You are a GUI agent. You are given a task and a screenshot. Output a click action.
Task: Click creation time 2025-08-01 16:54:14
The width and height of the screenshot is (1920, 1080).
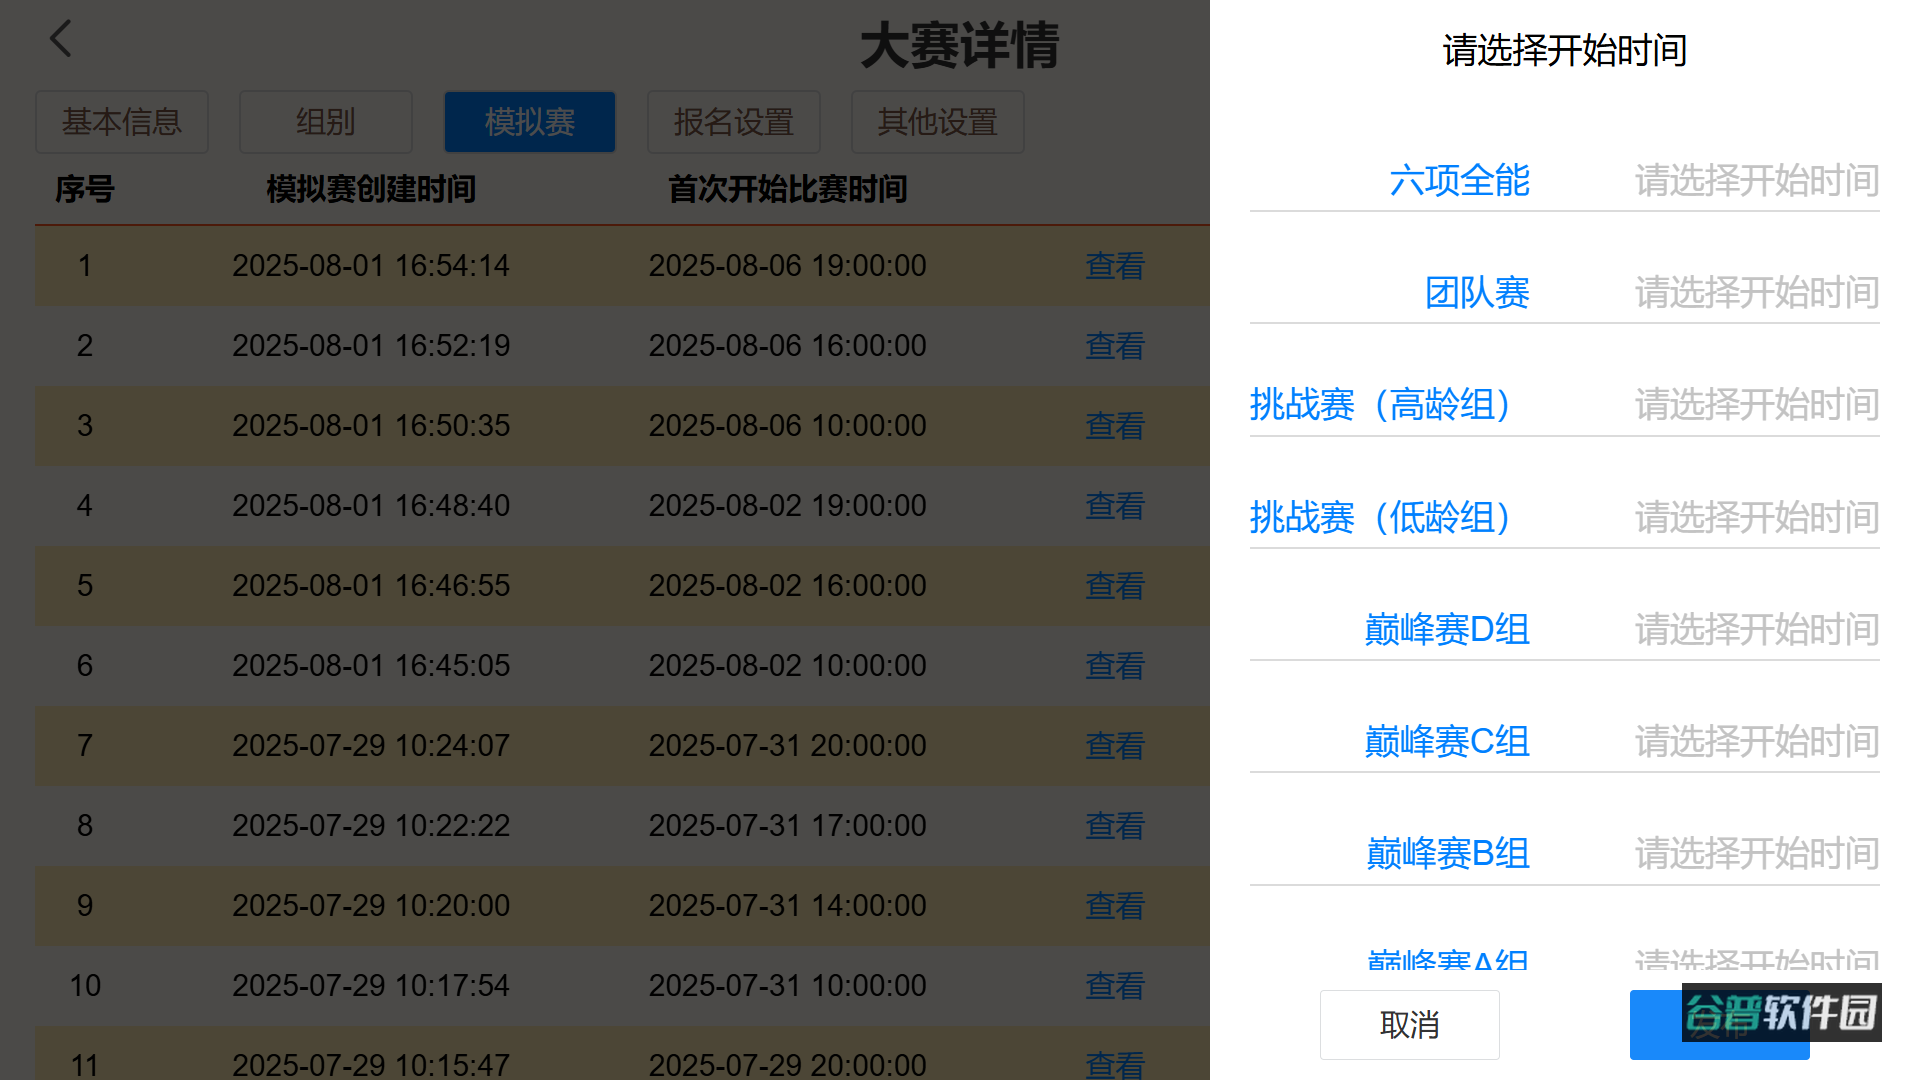(371, 266)
